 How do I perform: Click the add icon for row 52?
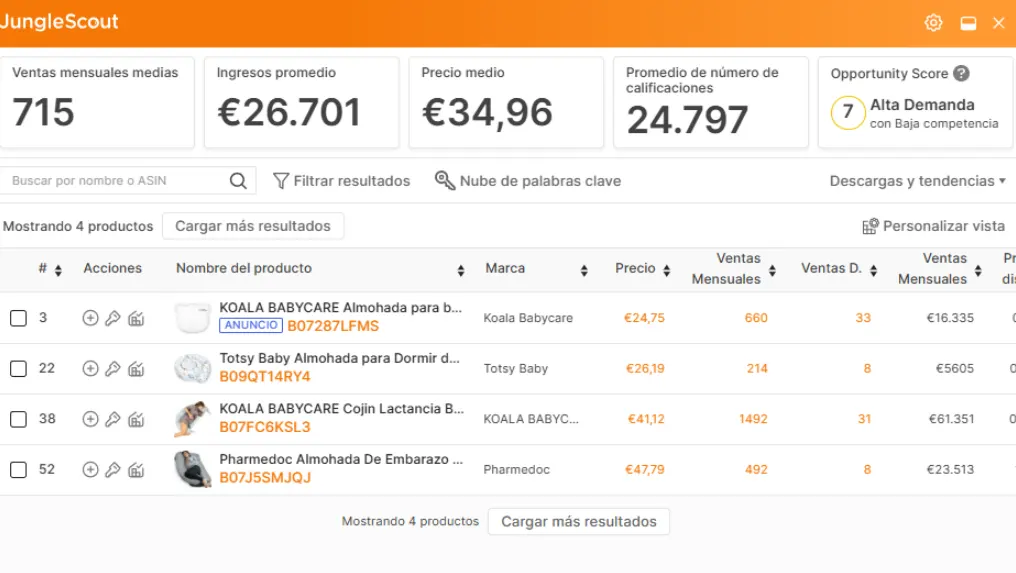coord(90,469)
